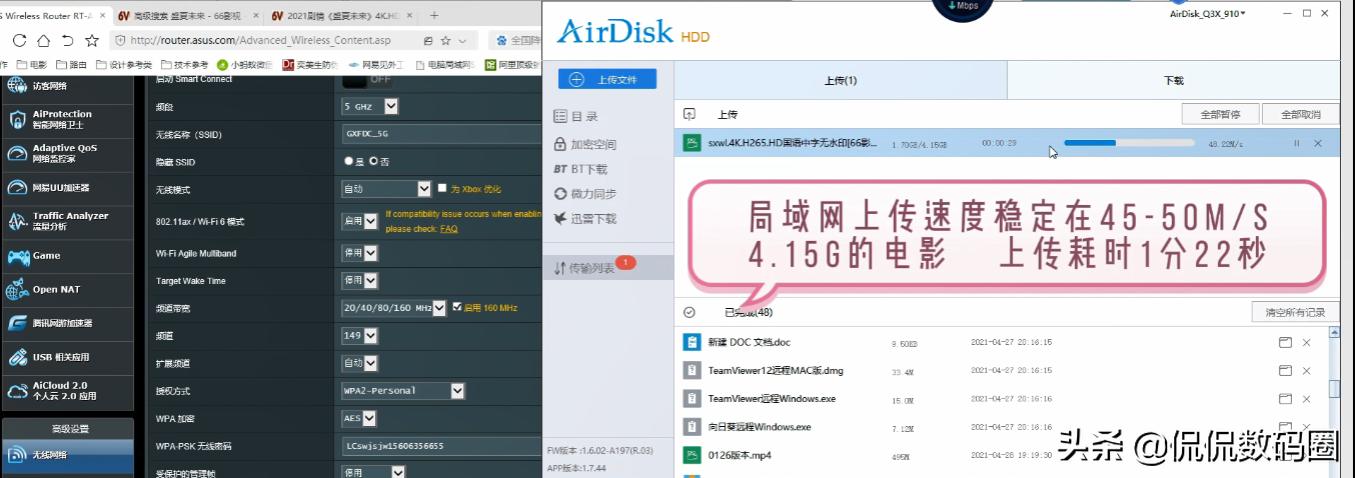
Task: Open the 802.11ax / Wi-Fi 6 模式 dropdown
Action: 360,220
